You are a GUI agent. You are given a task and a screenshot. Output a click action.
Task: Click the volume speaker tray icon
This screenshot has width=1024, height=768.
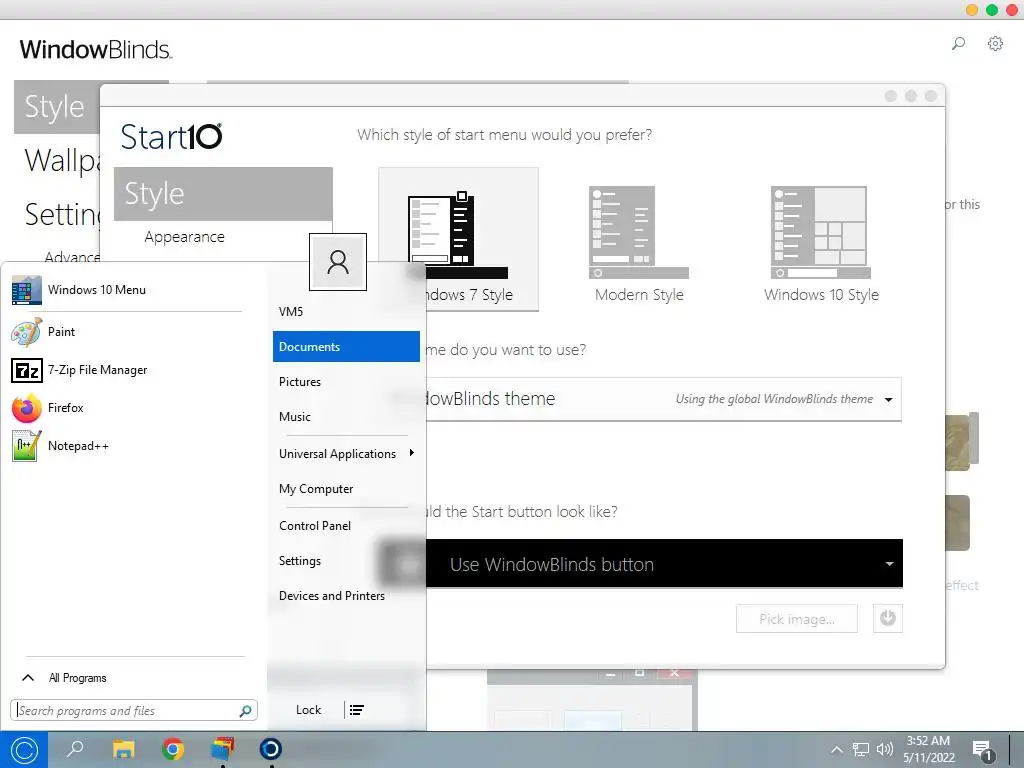tap(885, 750)
